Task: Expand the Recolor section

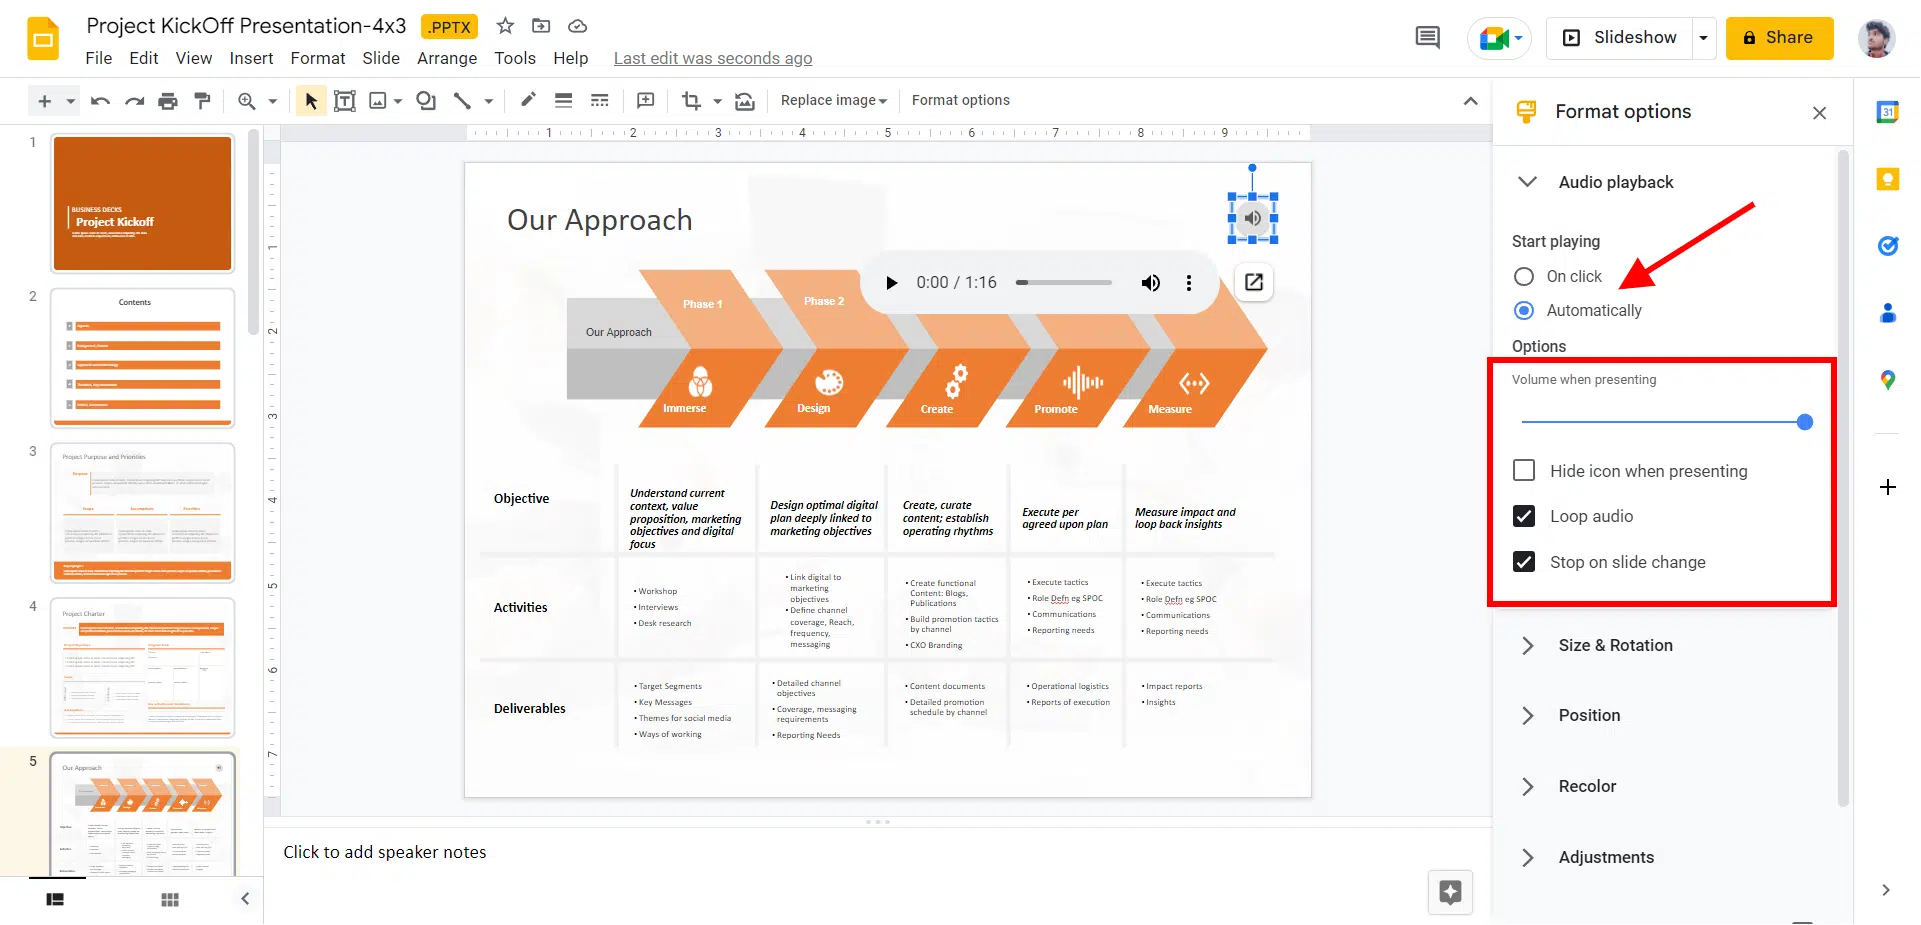Action: pyautogui.click(x=1586, y=787)
